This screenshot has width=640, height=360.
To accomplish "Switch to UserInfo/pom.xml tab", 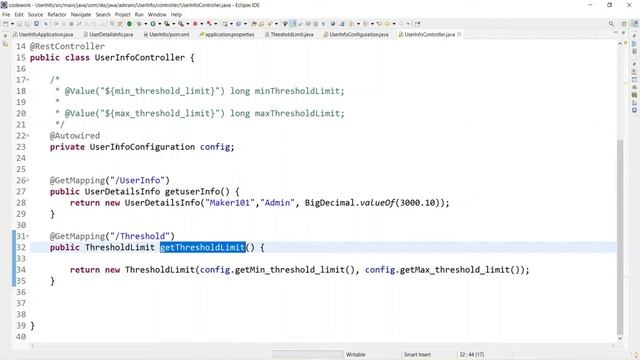I will pos(166,35).
